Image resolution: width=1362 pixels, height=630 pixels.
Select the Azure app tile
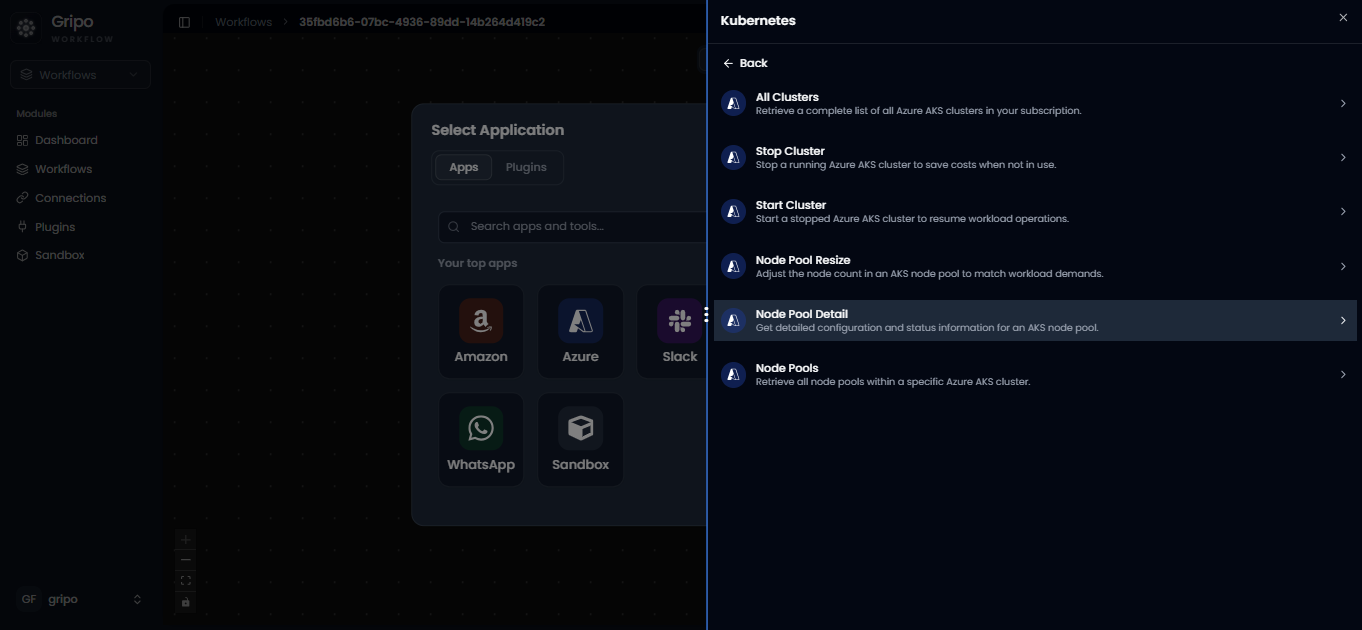click(x=581, y=332)
